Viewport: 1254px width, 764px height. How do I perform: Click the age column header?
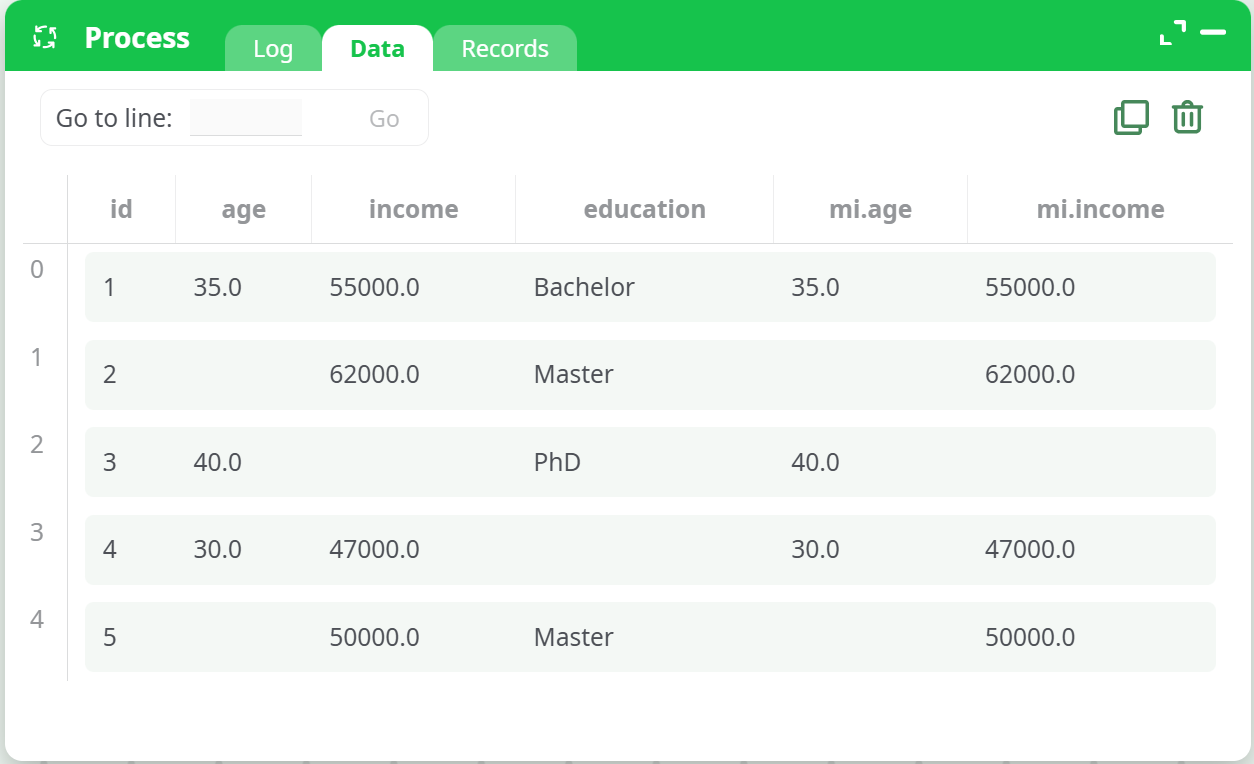(243, 209)
